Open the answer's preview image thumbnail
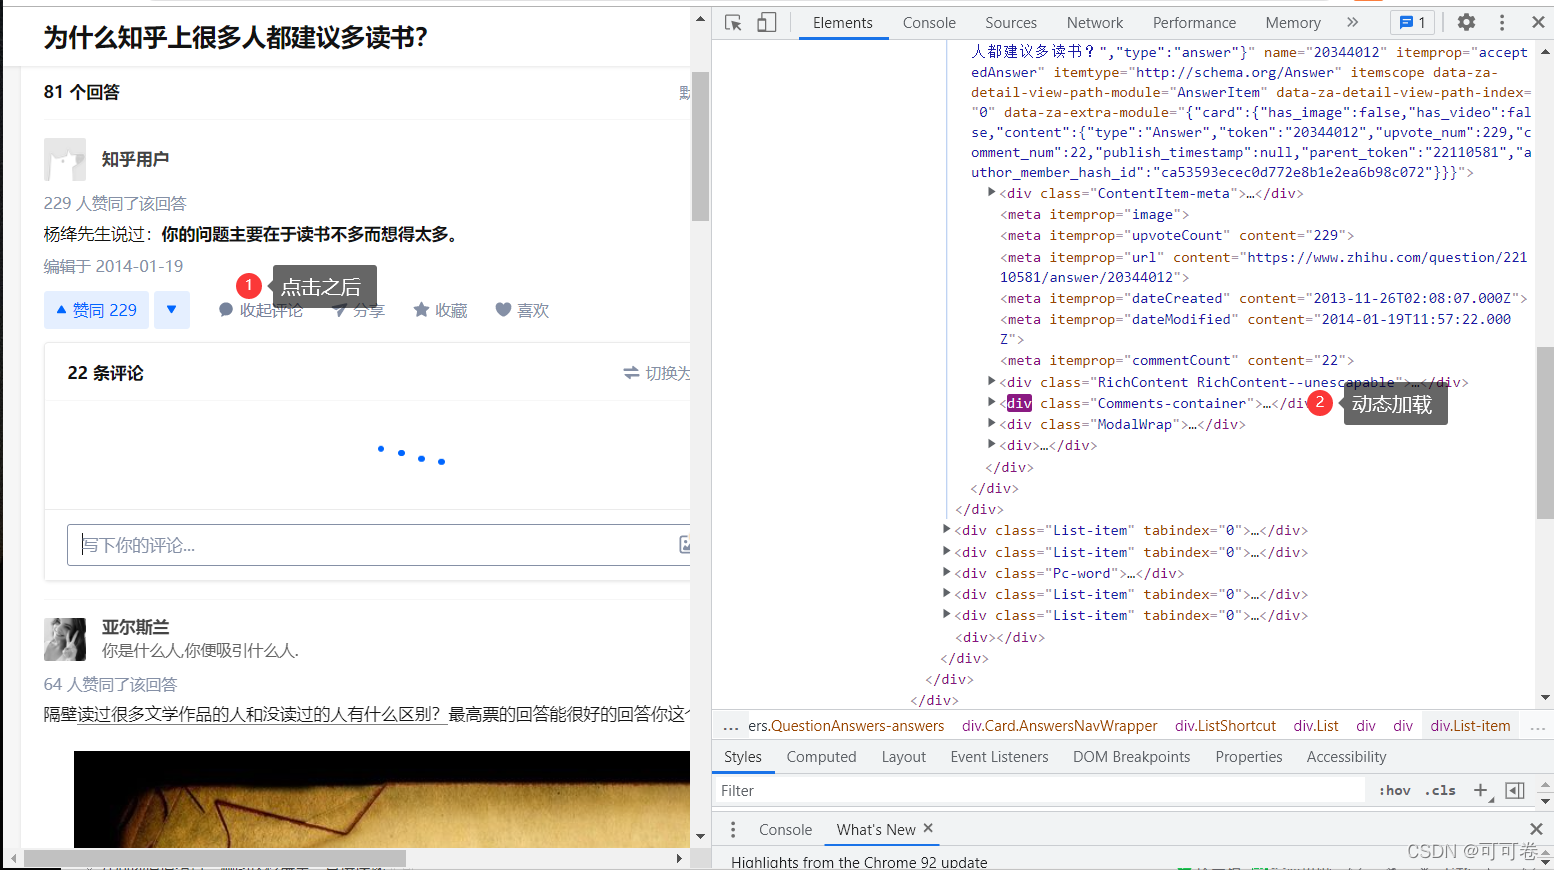The width and height of the screenshot is (1554, 870). [382, 800]
